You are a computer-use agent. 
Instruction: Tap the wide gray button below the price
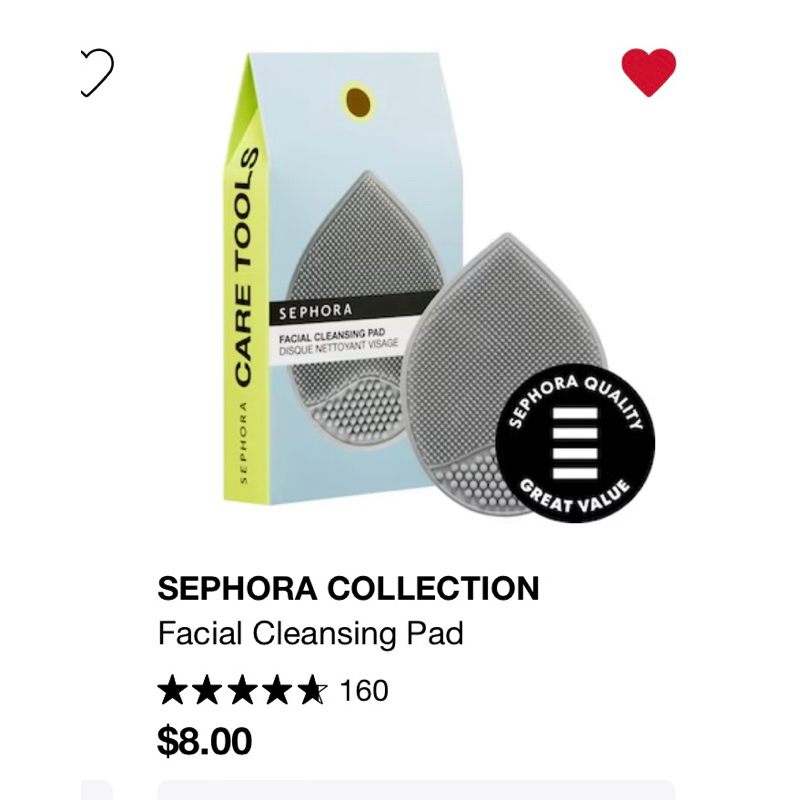pyautogui.click(x=416, y=790)
